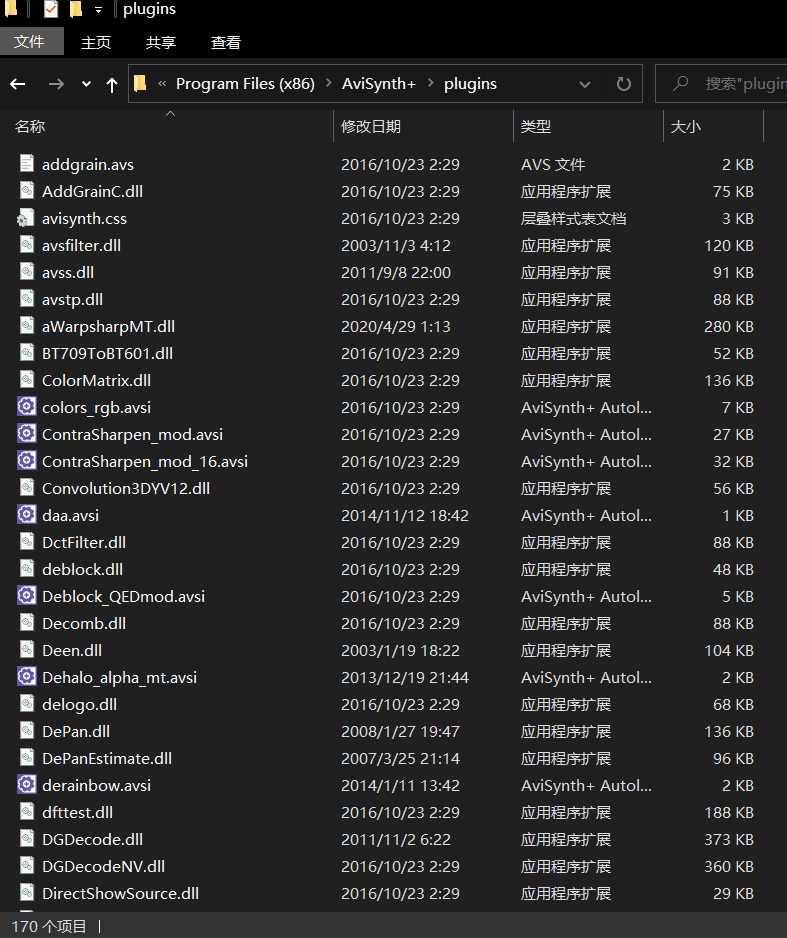Expand chevron after AviSynth+ breadcrumb

click(x=430, y=83)
